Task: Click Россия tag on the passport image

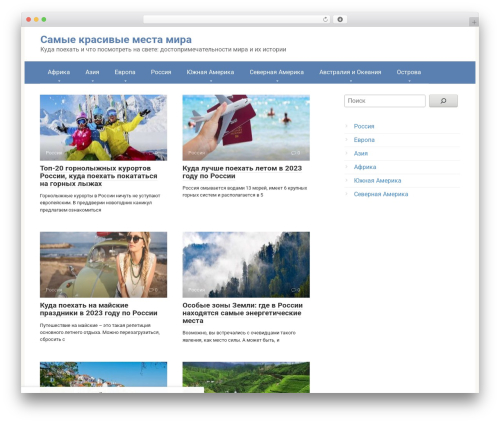Action: click(x=196, y=153)
